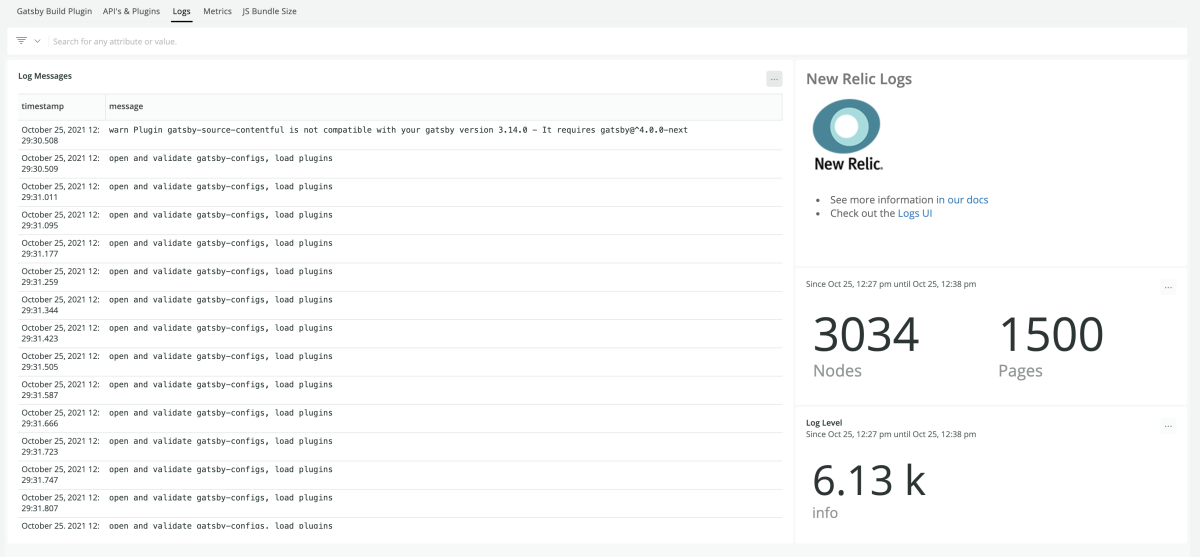This screenshot has height=557, width=1200.
Task: Click the filter icon in search bar
Action: 21,41
